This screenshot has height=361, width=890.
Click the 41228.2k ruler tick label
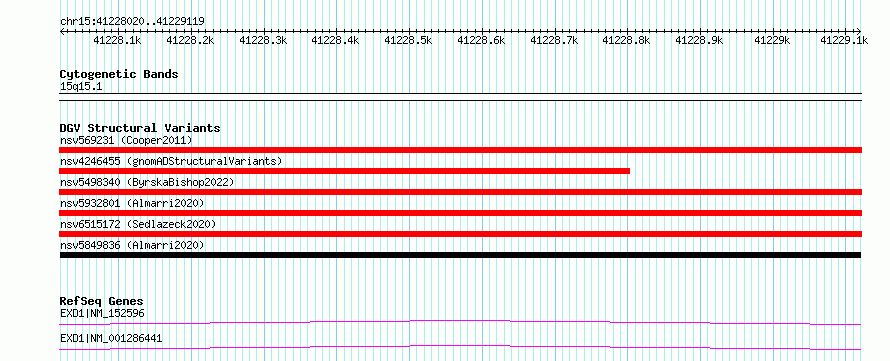click(190, 40)
